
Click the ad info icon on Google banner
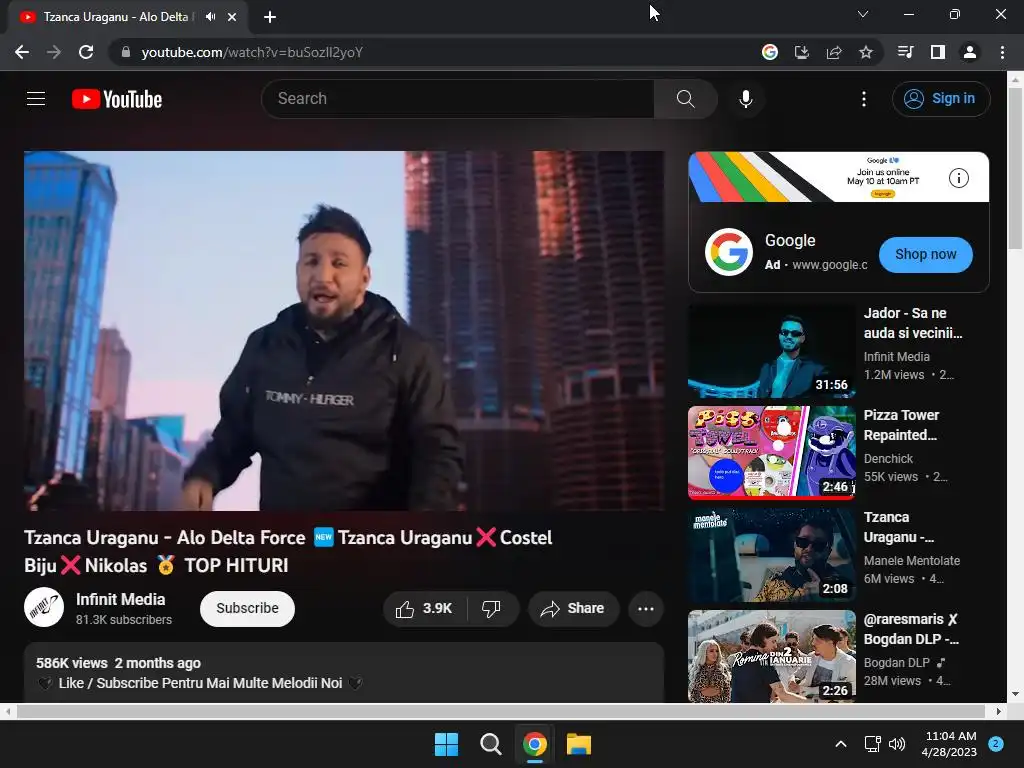pyautogui.click(x=958, y=178)
